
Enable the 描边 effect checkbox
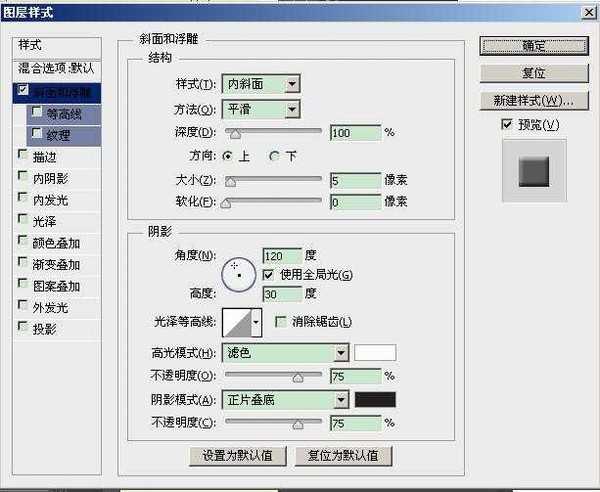[x=23, y=155]
